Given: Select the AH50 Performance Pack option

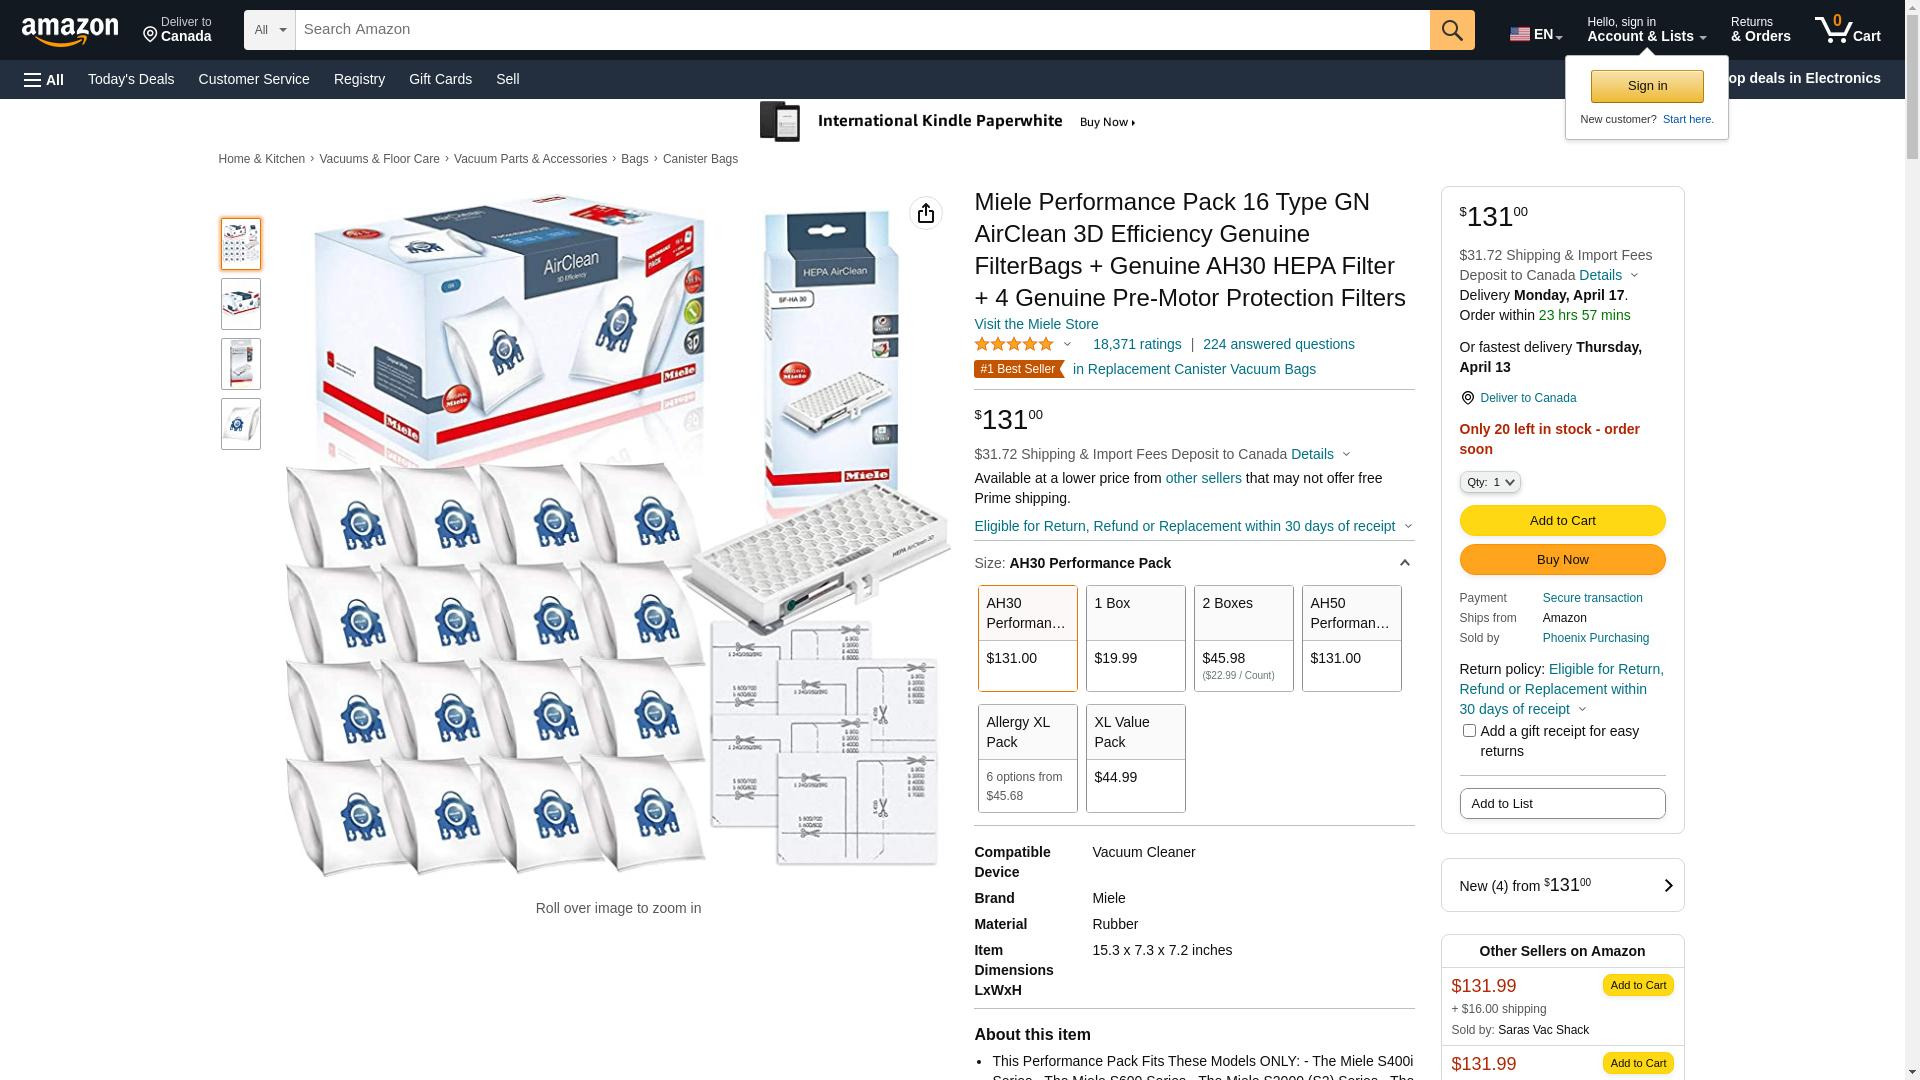Looking at the screenshot, I should (1352, 639).
